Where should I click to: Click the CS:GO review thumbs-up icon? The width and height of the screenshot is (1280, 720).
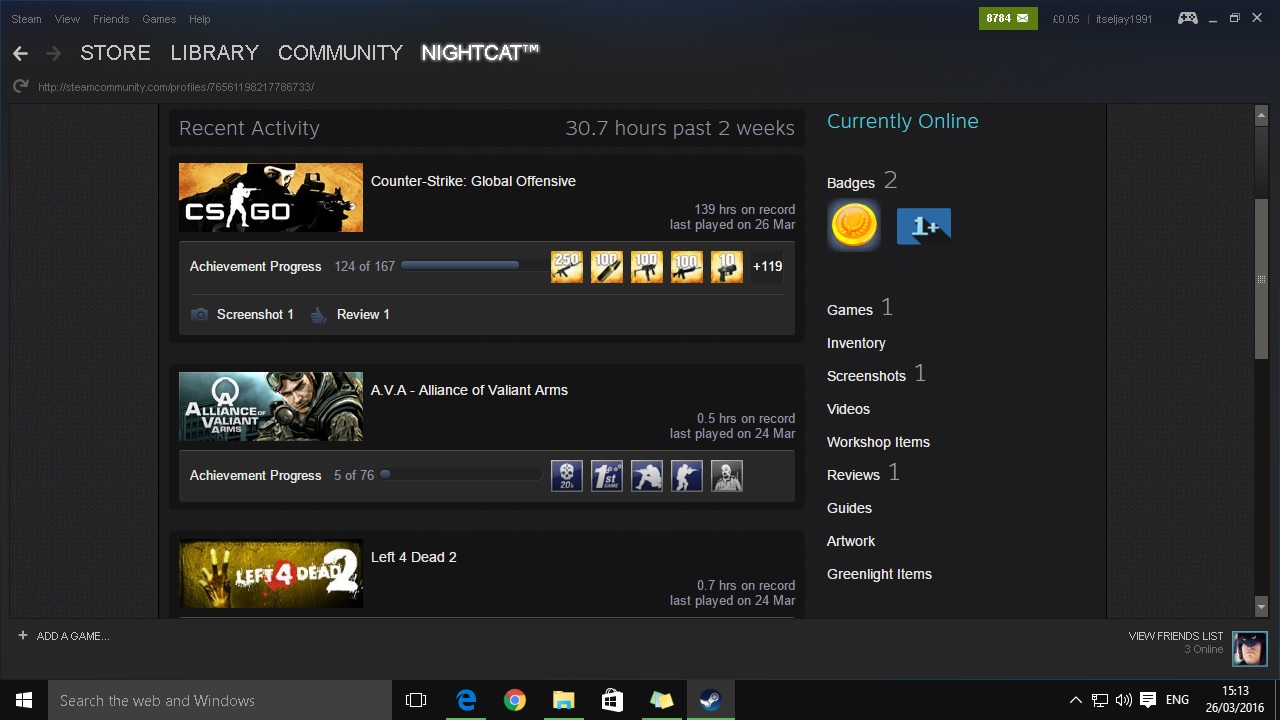pyautogui.click(x=318, y=315)
